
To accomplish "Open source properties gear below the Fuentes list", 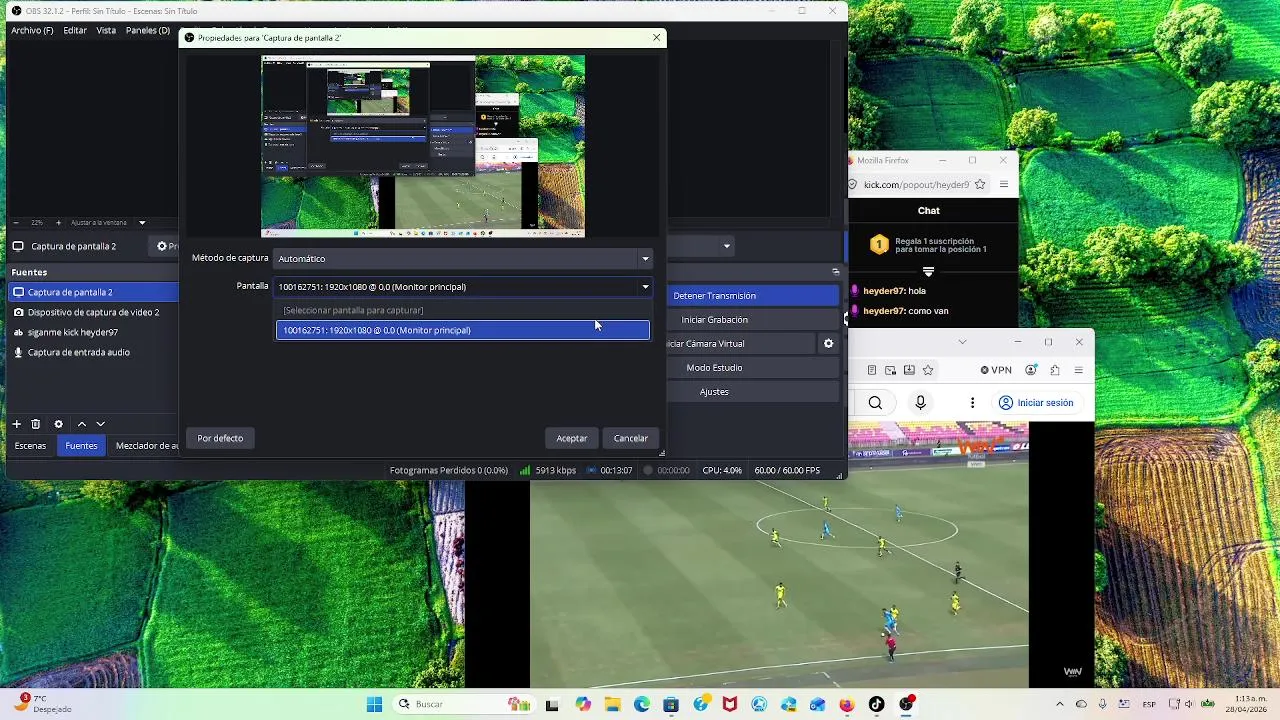I will click(x=58, y=424).
